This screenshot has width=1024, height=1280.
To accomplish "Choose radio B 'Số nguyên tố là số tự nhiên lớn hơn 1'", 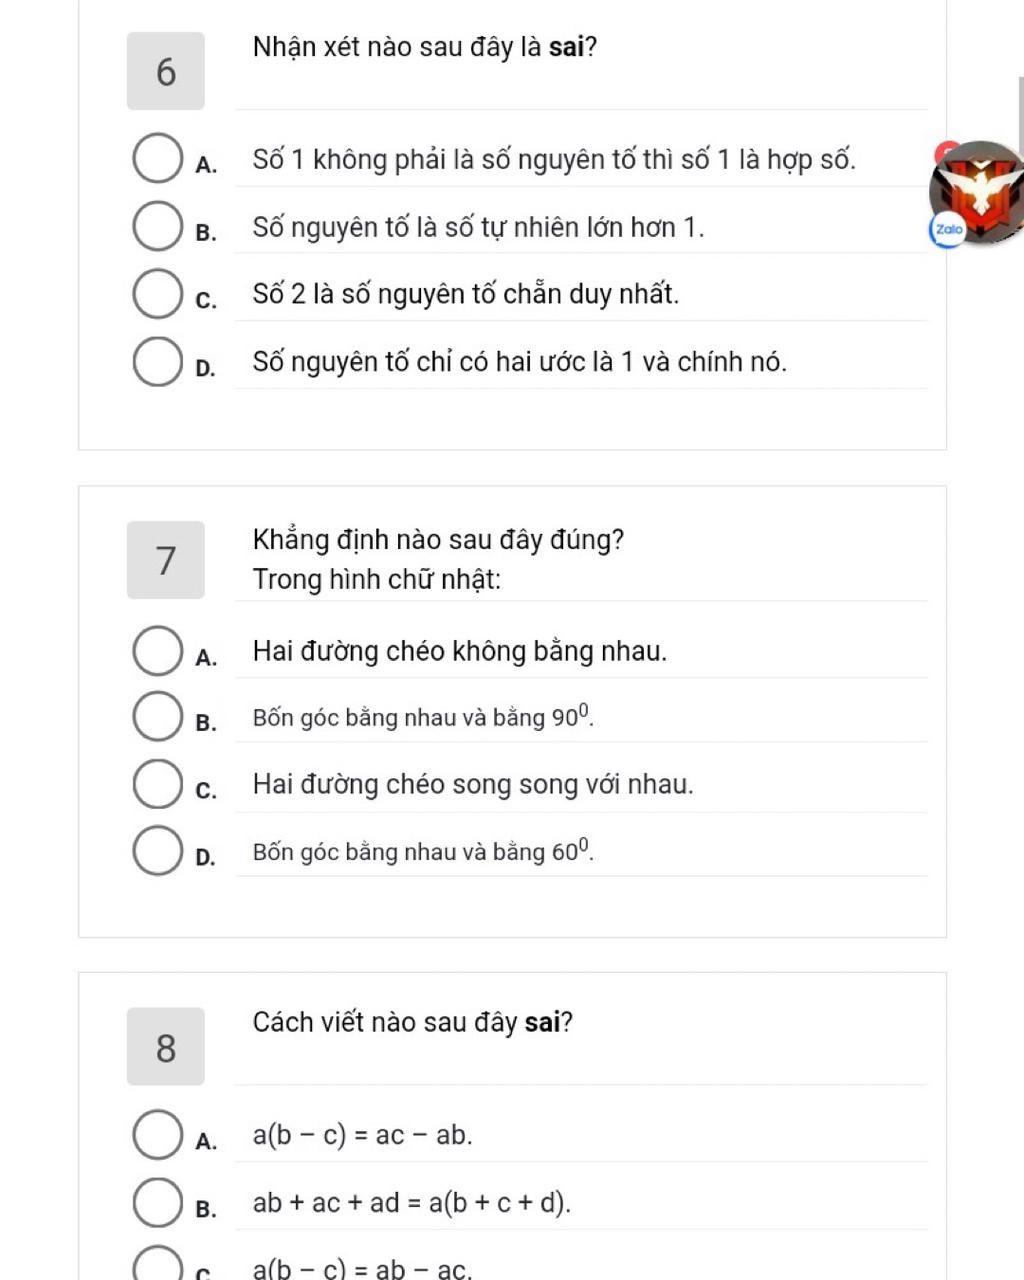I will click(x=157, y=228).
